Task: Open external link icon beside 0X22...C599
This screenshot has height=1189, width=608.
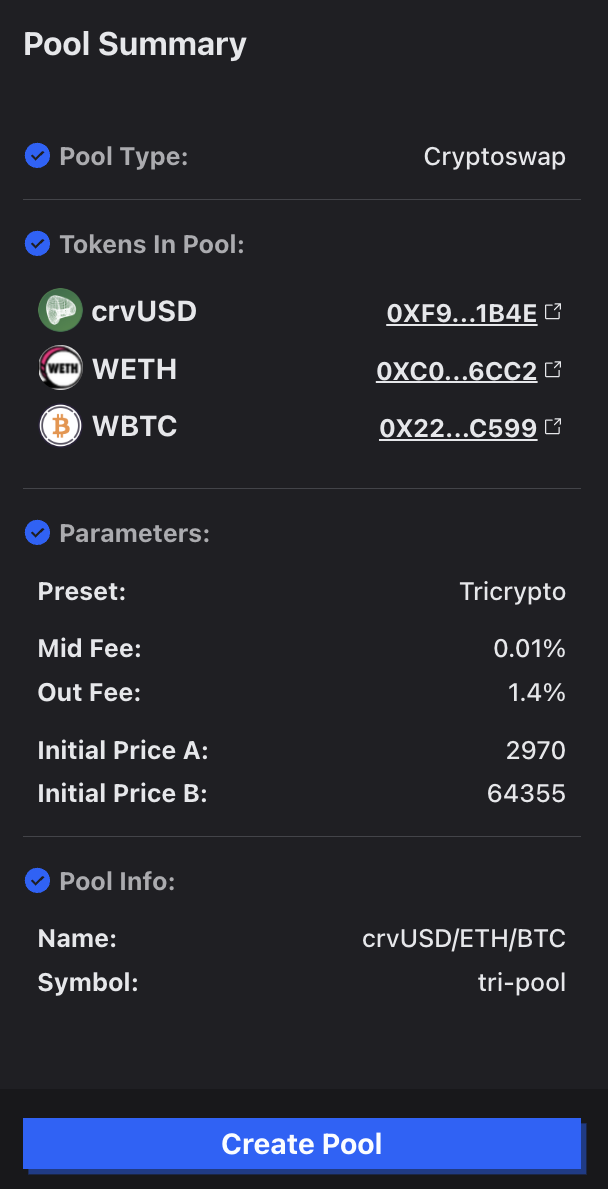Action: (553, 427)
